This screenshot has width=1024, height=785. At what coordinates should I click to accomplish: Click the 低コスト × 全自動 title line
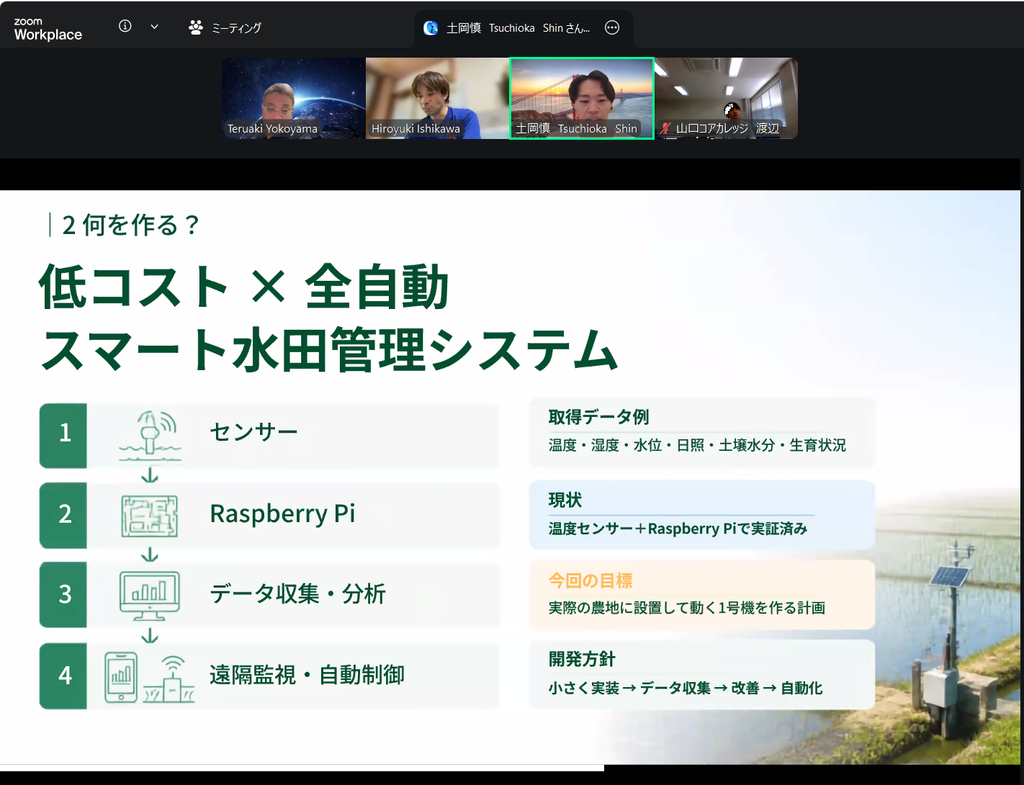tap(244, 285)
